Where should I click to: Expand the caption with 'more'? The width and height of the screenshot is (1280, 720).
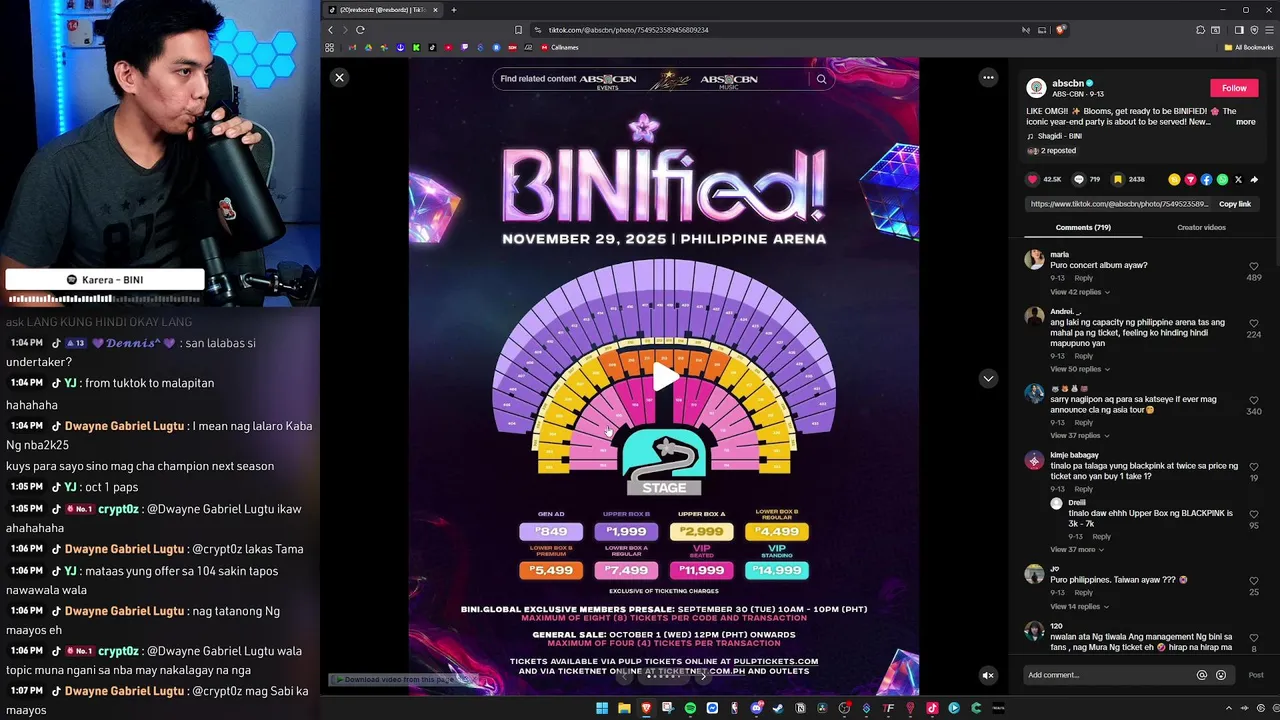(1245, 122)
